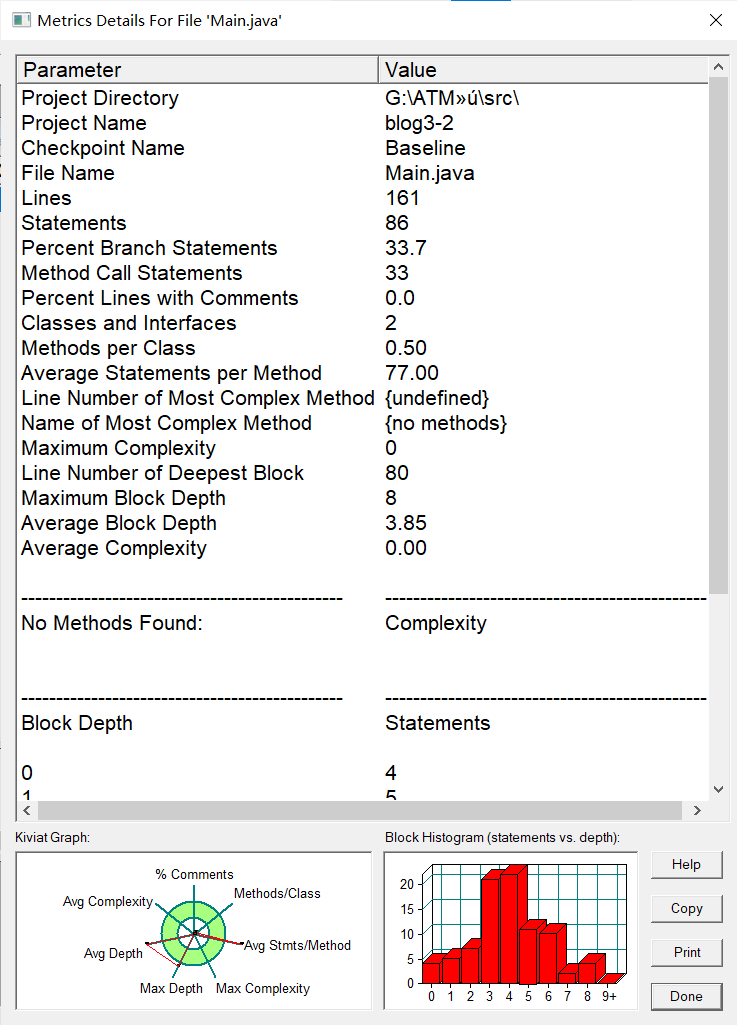Click the value '3.85'
This screenshot has height=1025, width=737.
pyautogui.click(x=405, y=523)
